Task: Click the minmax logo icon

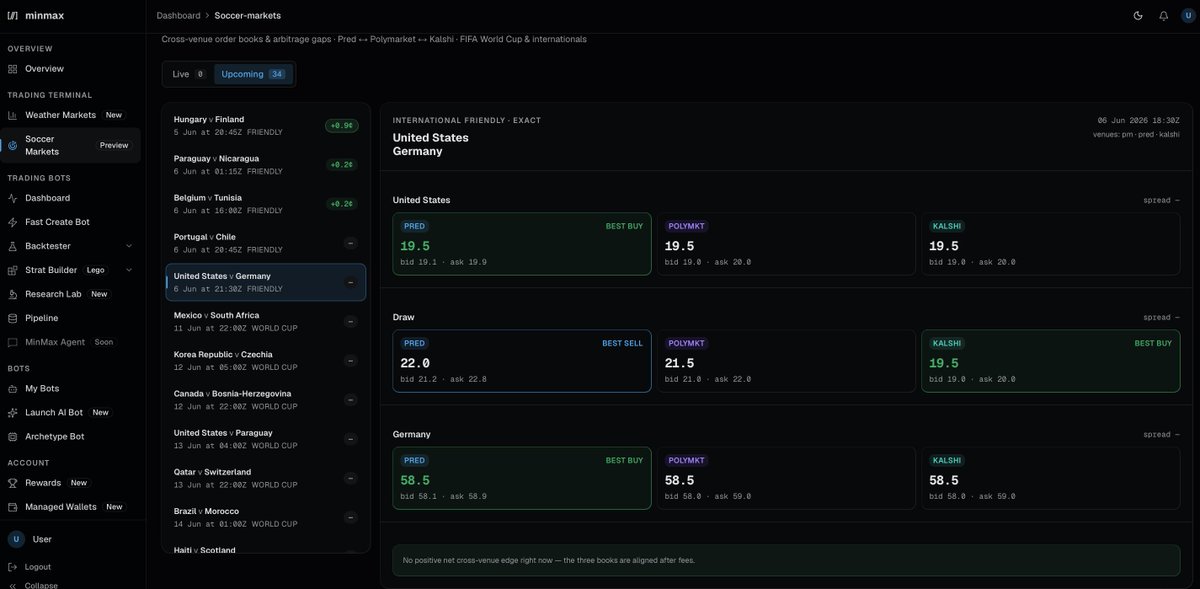Action: coord(13,16)
